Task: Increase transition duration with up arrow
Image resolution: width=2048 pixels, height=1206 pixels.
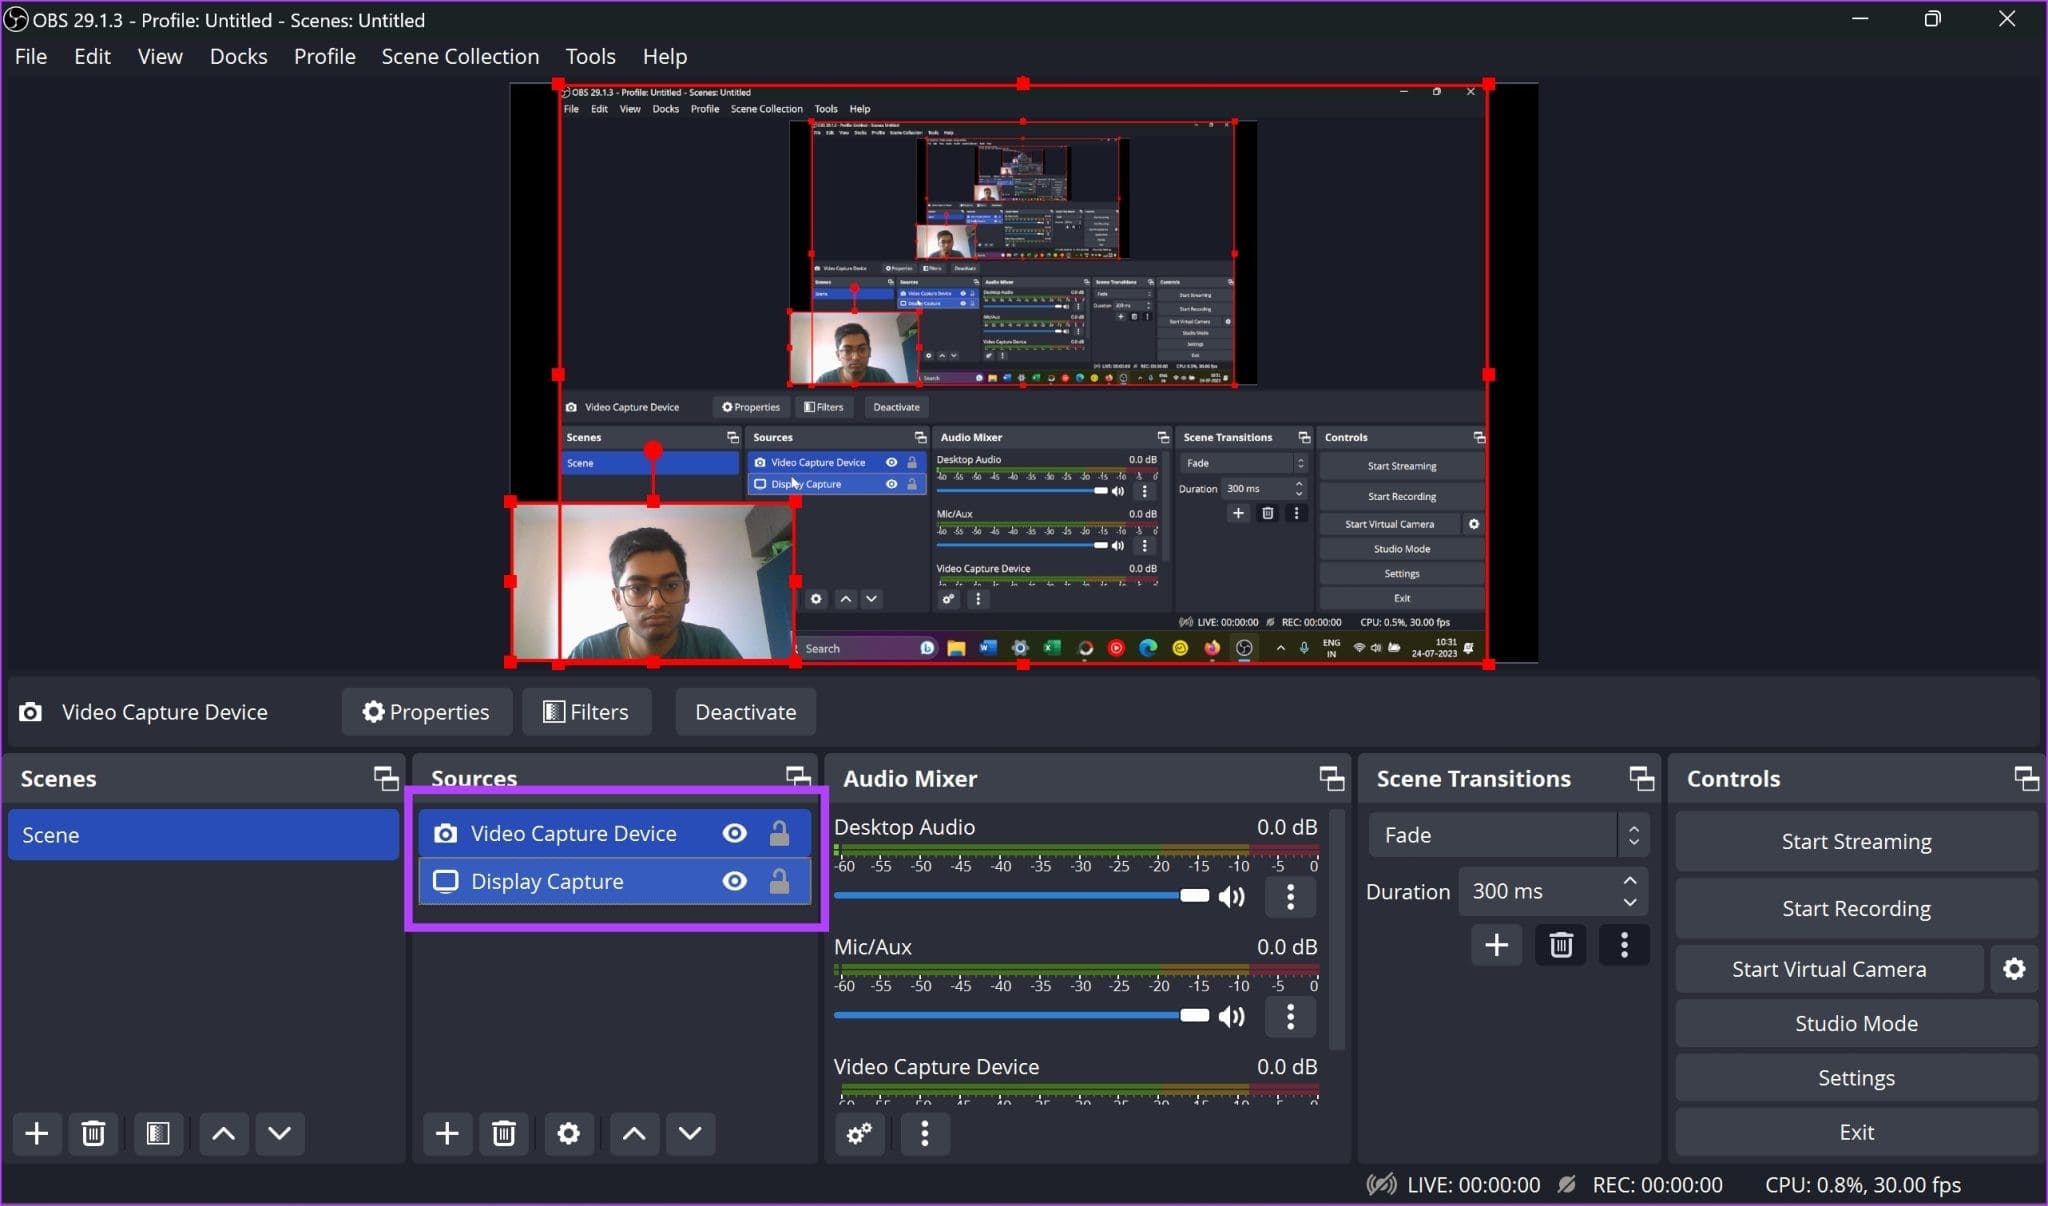Action: coord(1630,880)
